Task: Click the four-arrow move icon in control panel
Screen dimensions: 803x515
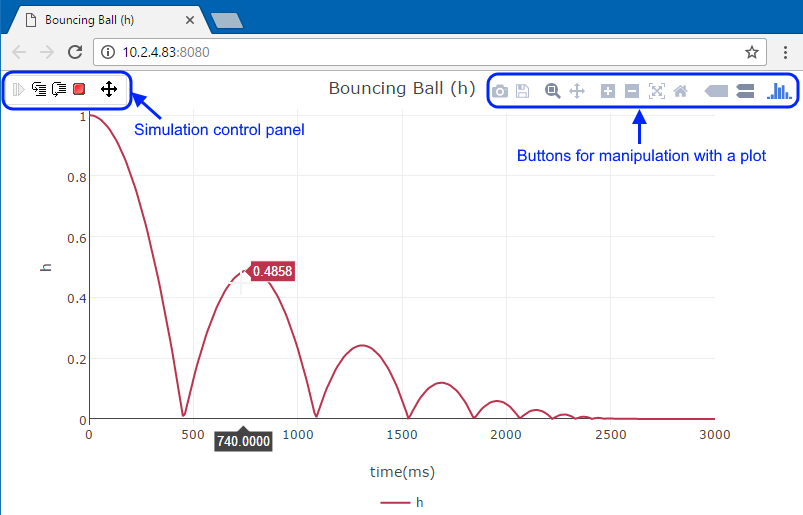Action: pyautogui.click(x=109, y=89)
